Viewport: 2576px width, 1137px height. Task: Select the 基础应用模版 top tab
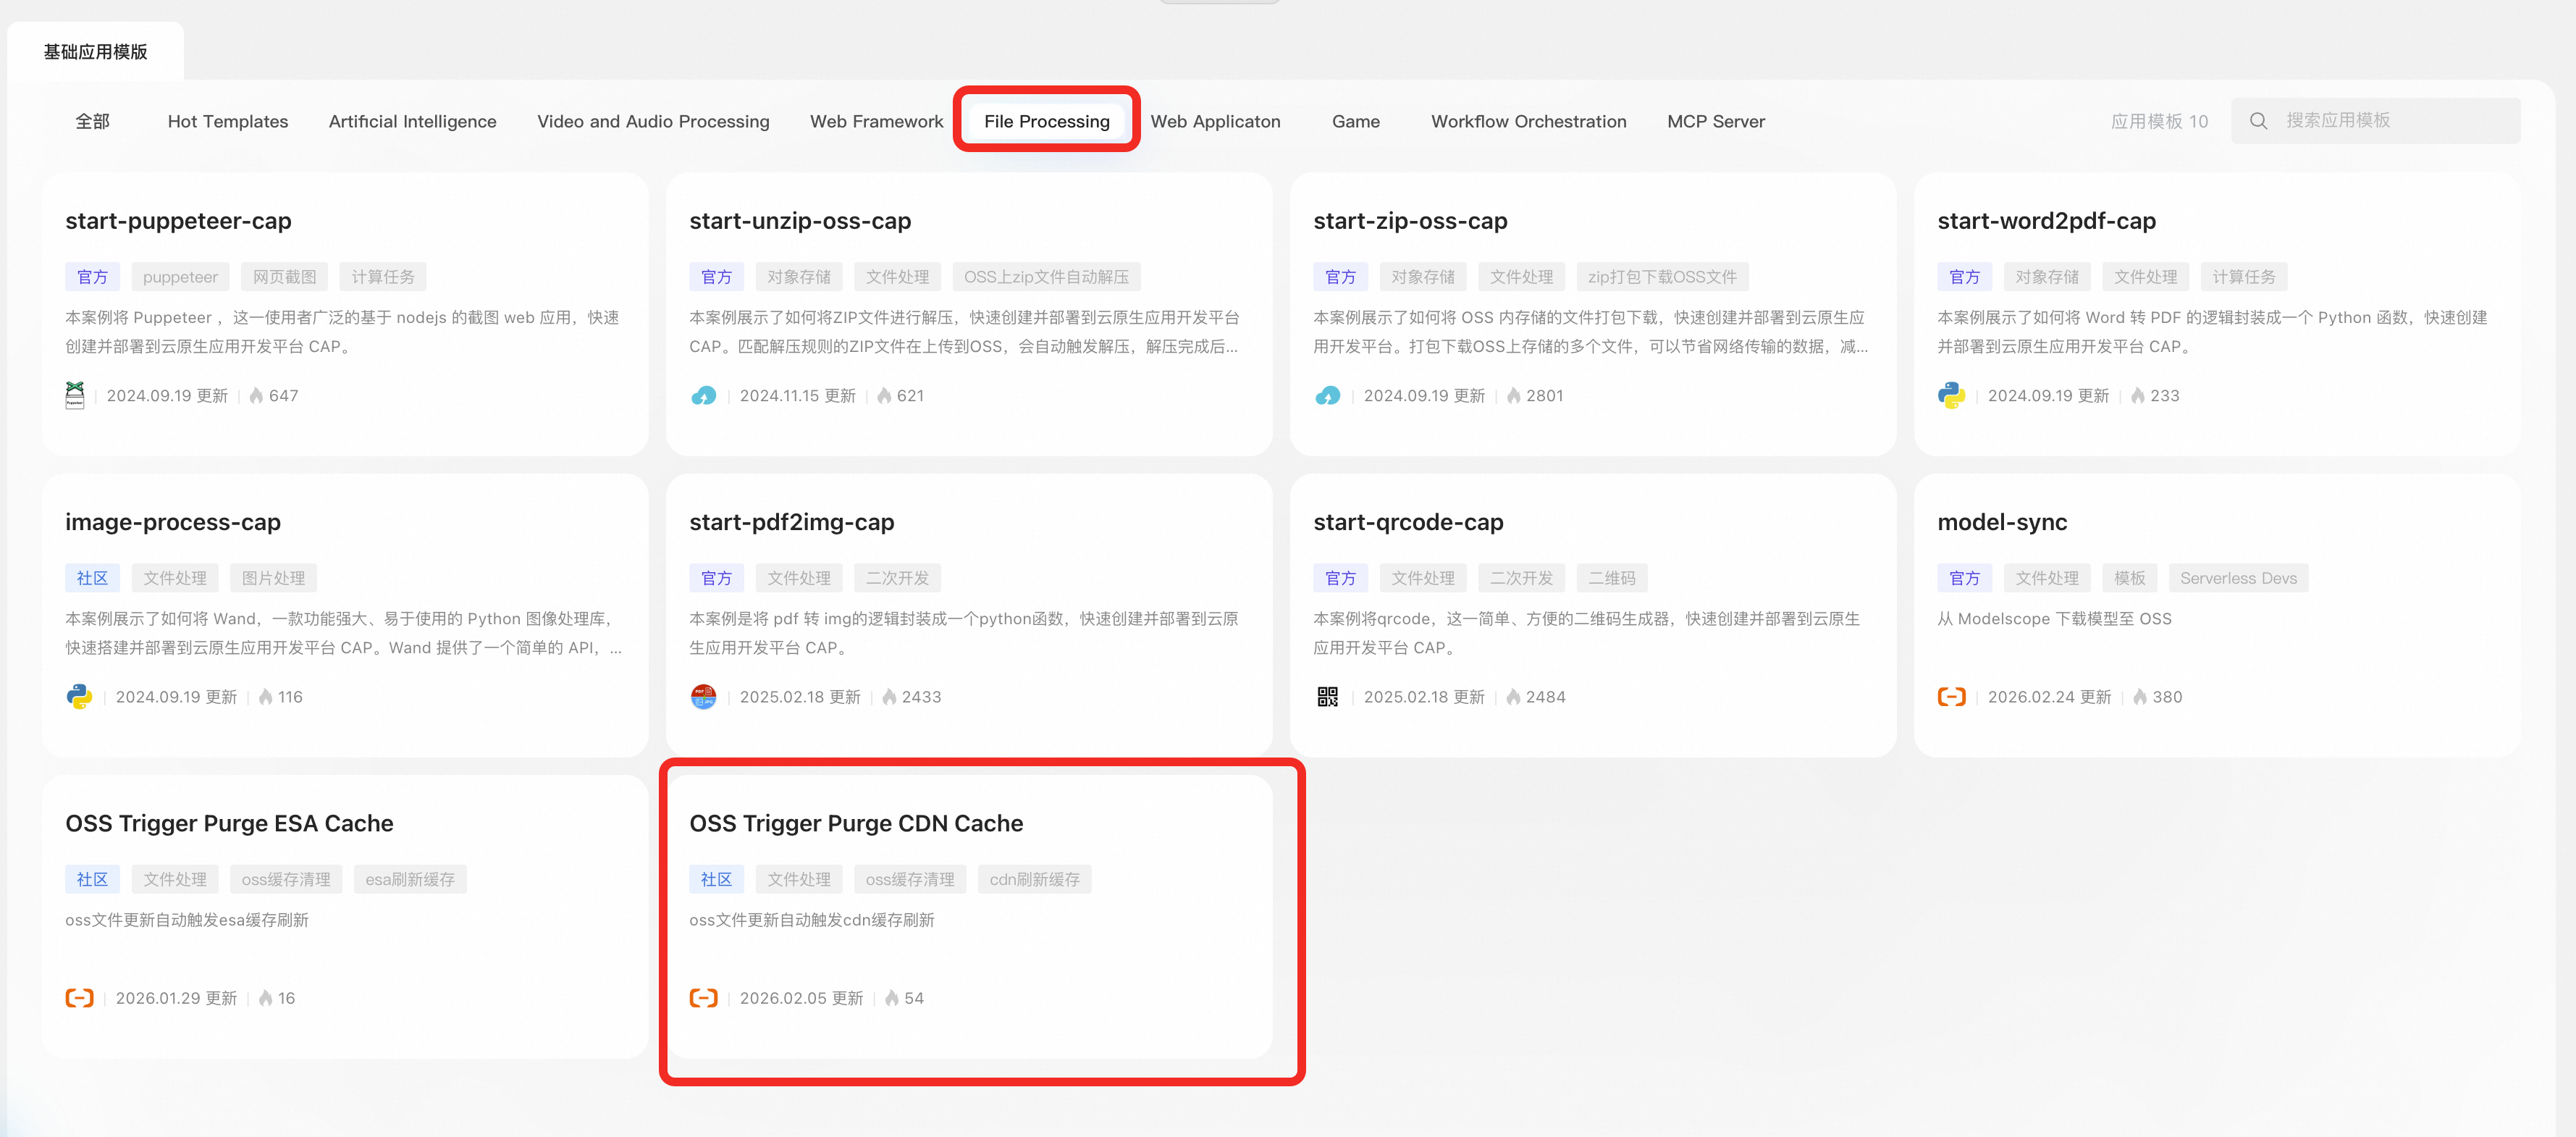pos(95,51)
